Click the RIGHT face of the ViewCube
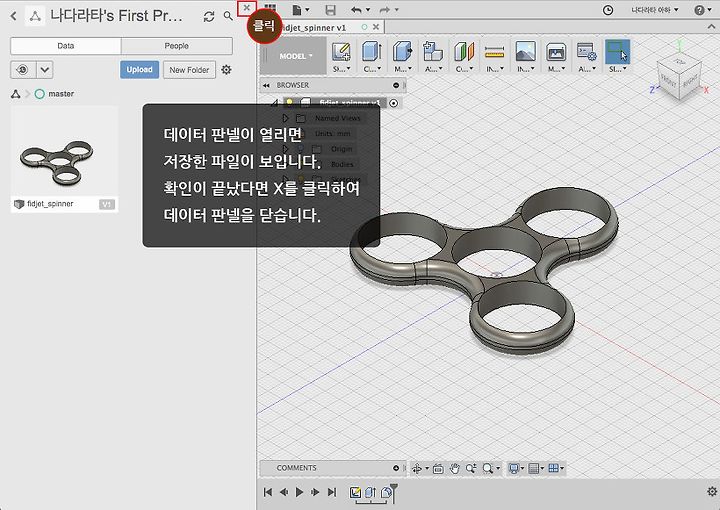The height and width of the screenshot is (510, 720). click(690, 81)
